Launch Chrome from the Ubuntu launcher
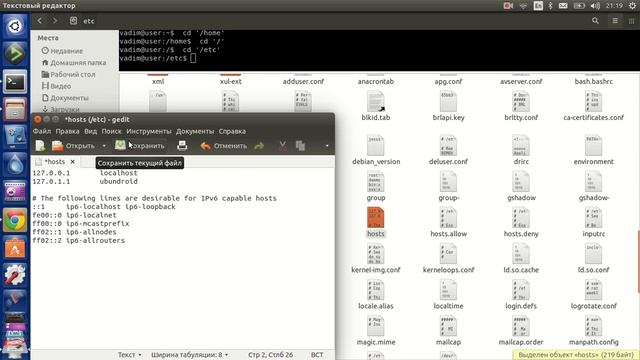Viewport: 640px width, 360px height. 15,221
